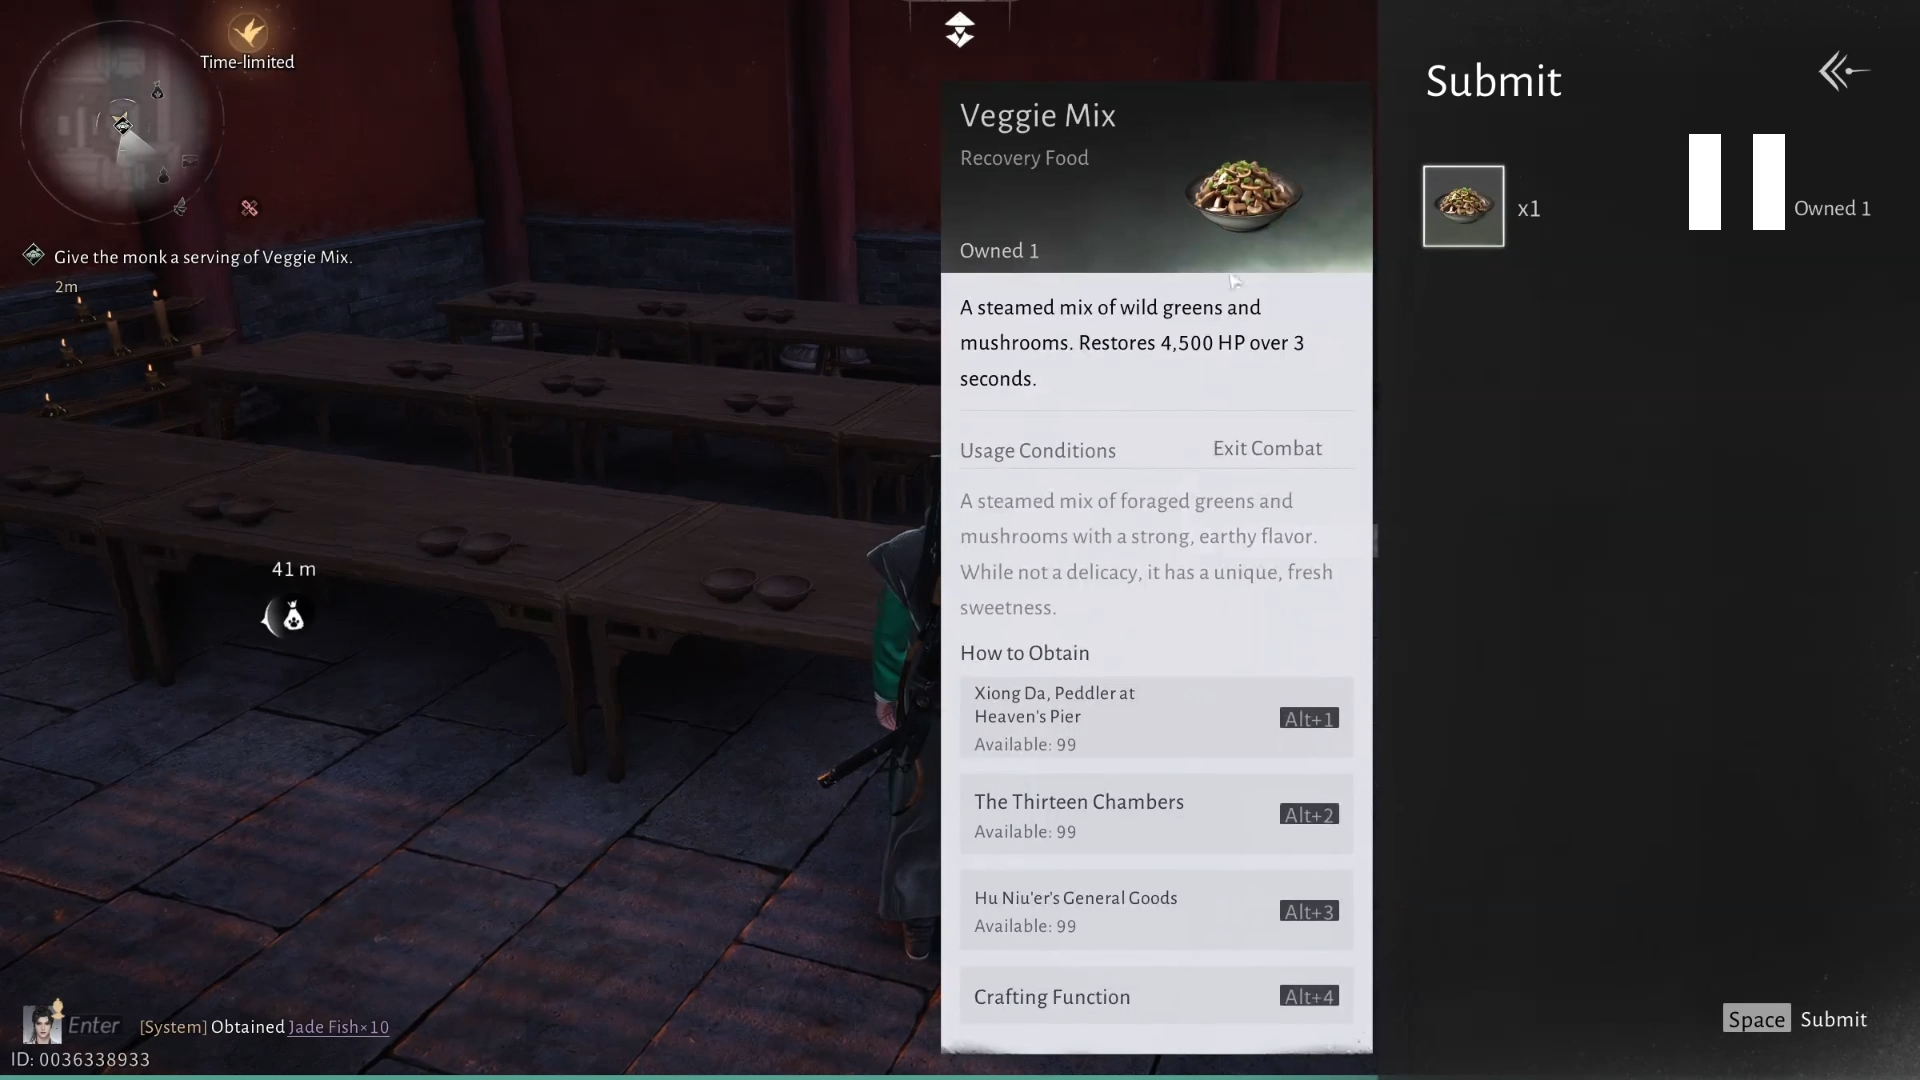1920x1080 pixels.
Task: Click the Space Submit button
Action: 1796,1019
